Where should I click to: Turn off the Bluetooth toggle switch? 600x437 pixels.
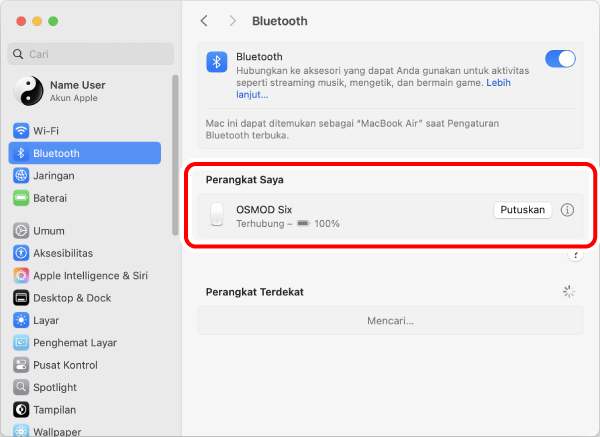[560, 59]
